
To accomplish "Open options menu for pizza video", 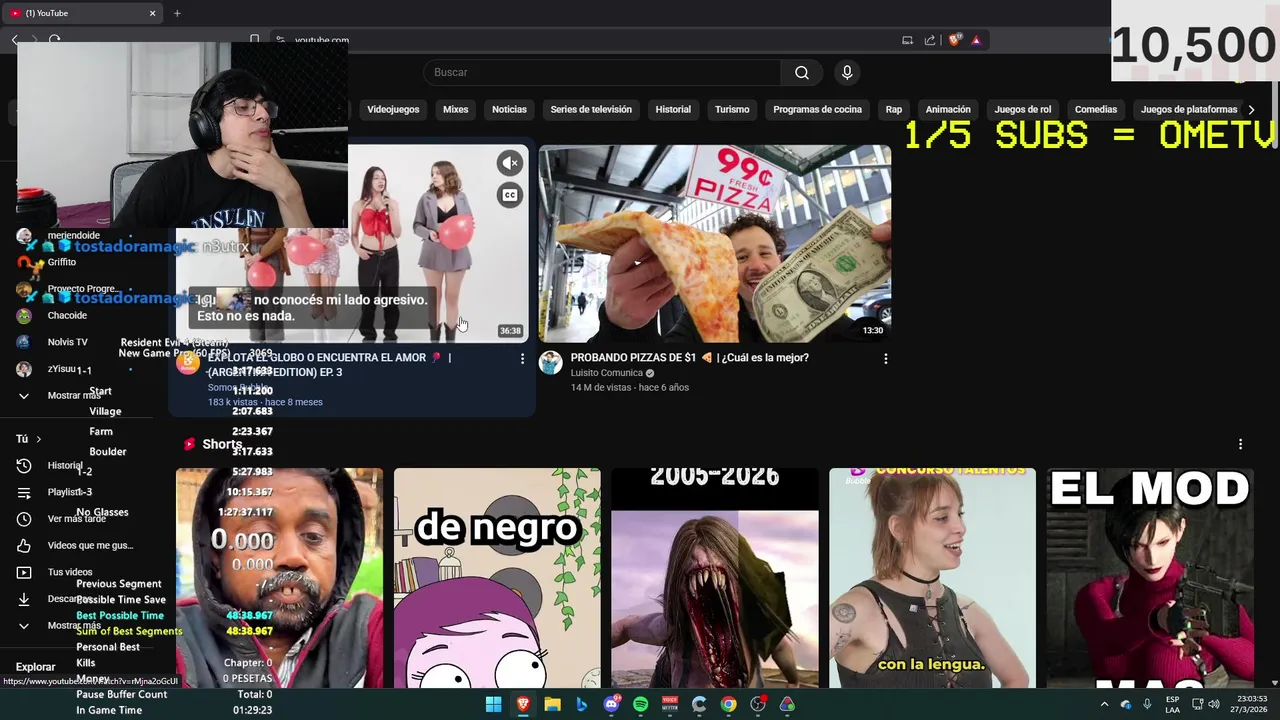I will (885, 358).
